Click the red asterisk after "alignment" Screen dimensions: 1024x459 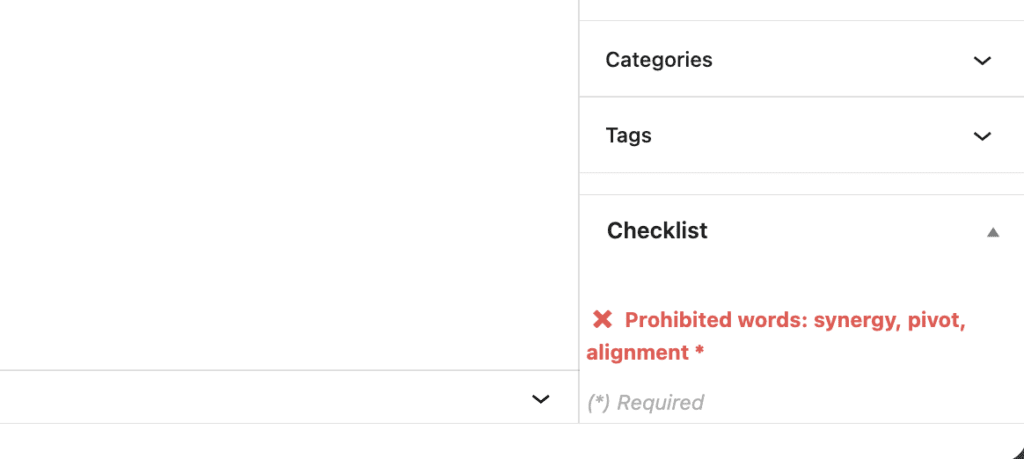[698, 353]
